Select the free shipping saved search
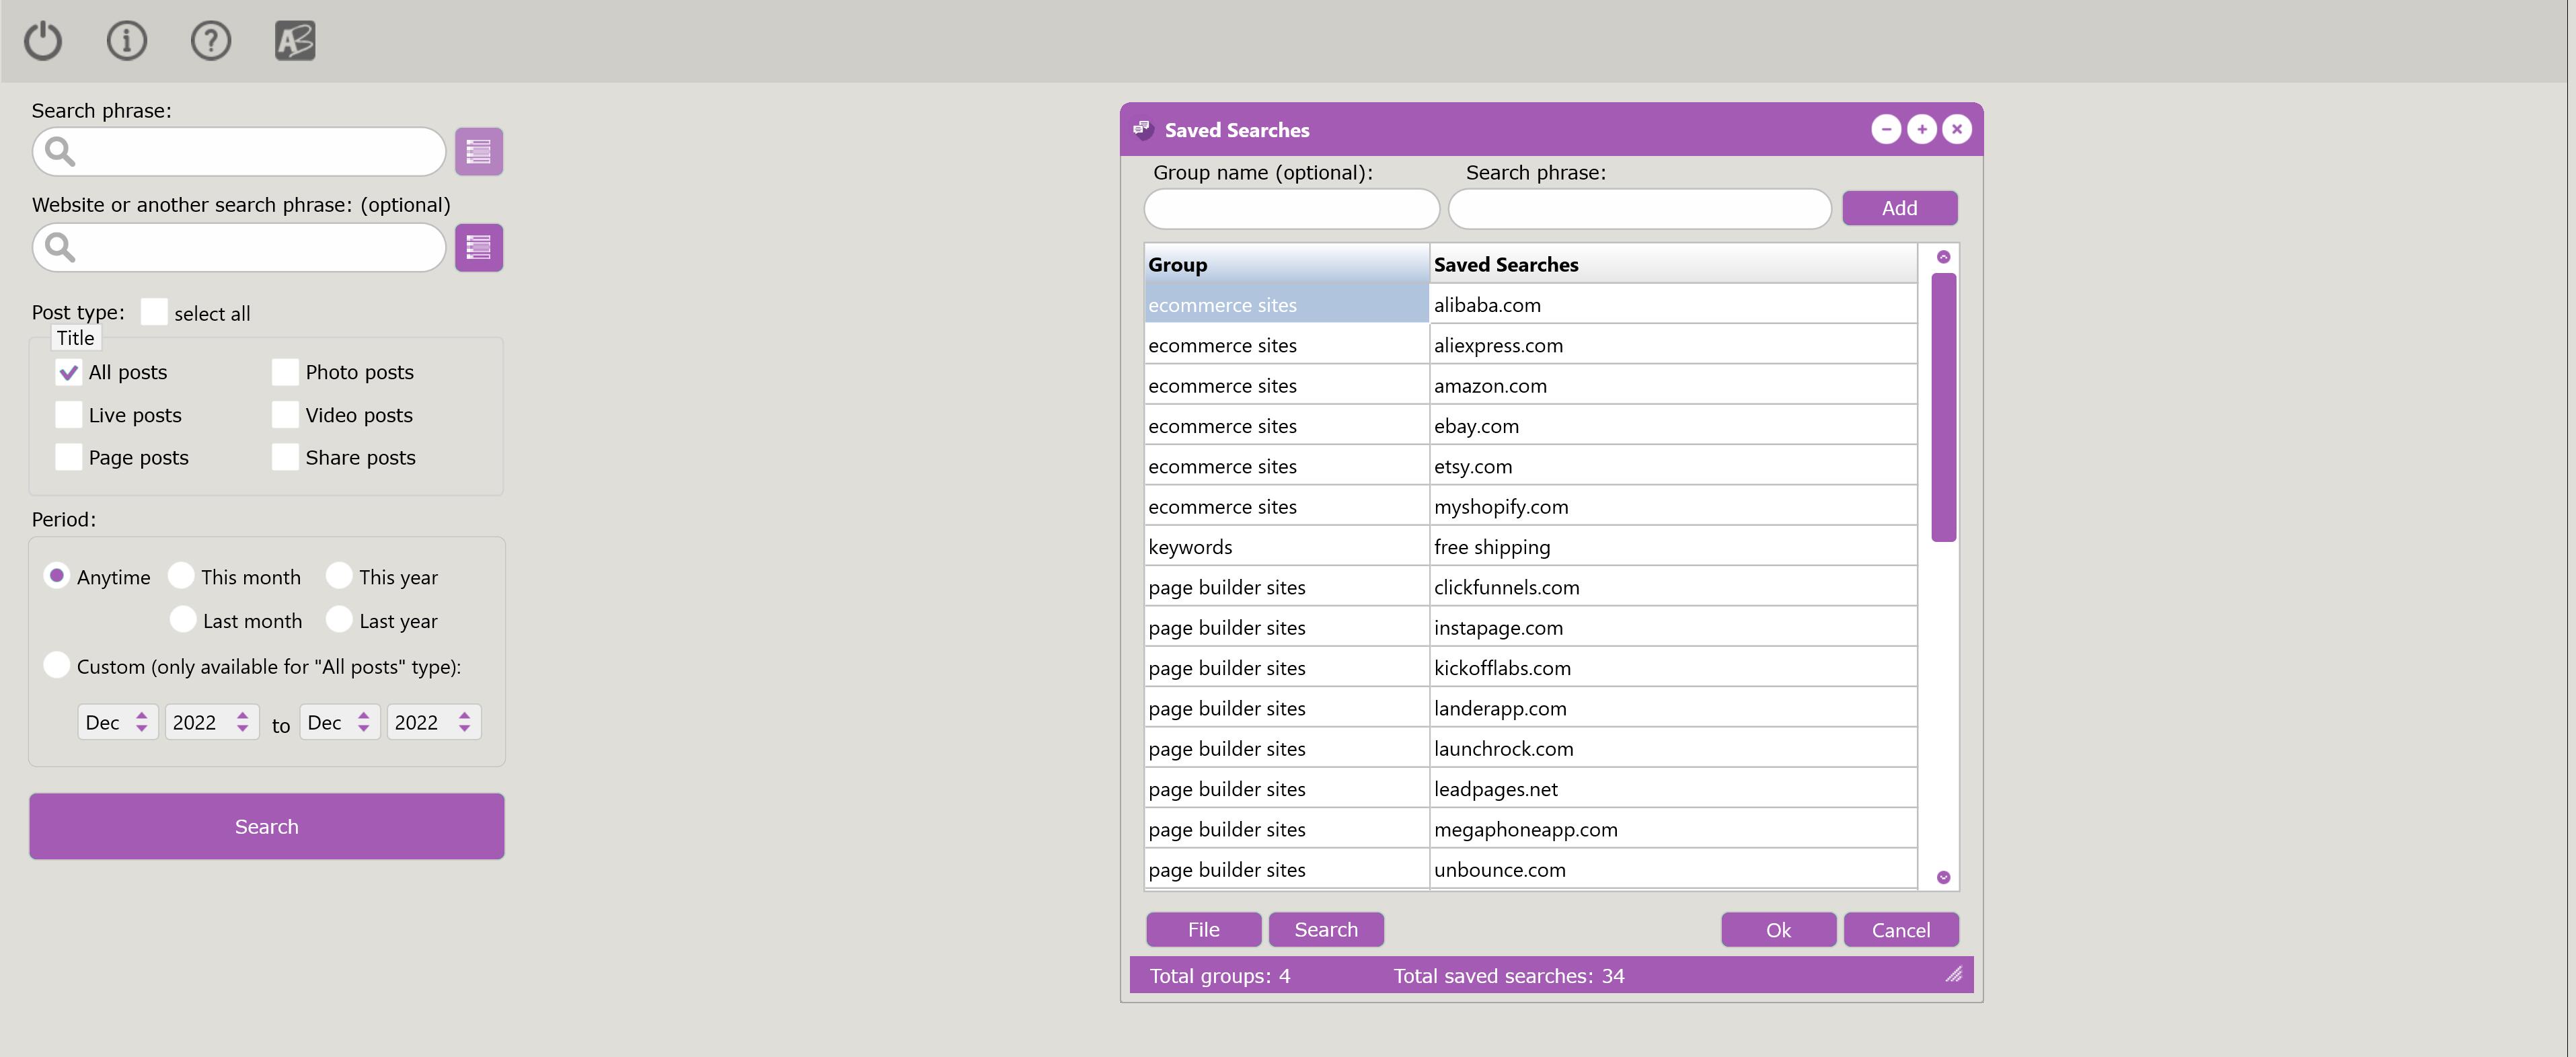The image size is (2576, 1057). (x=1673, y=546)
